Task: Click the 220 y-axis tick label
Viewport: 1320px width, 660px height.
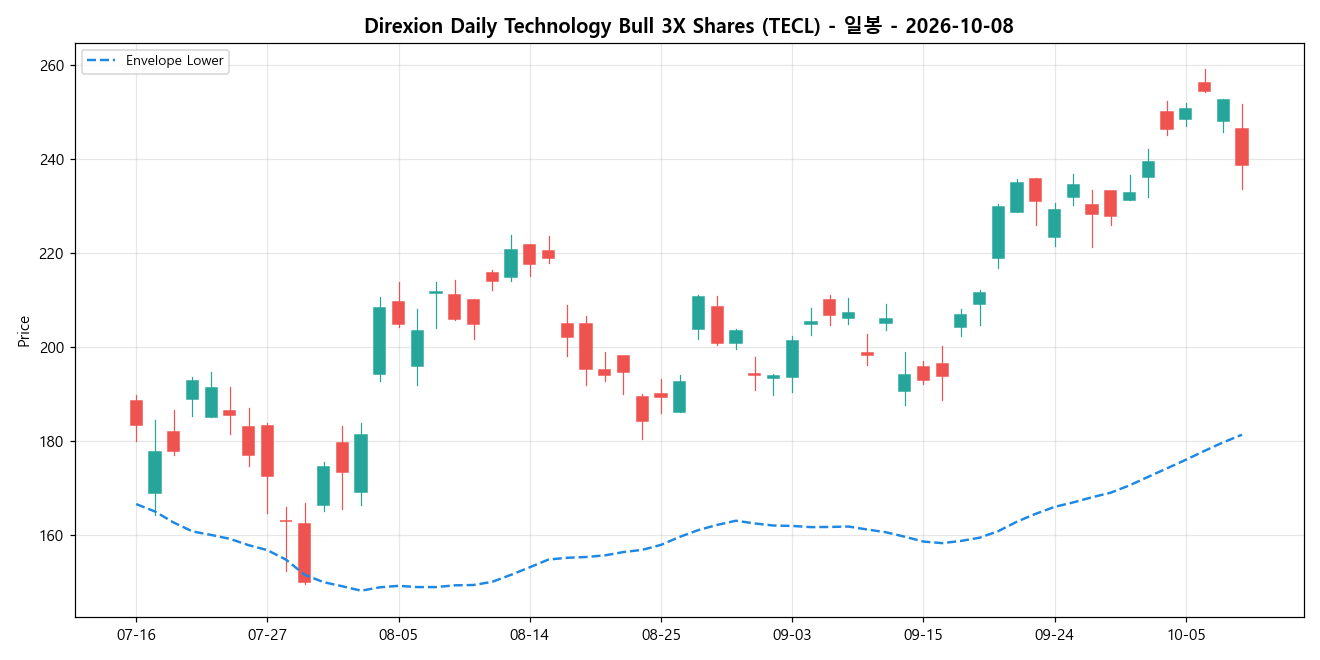Action: [52, 254]
